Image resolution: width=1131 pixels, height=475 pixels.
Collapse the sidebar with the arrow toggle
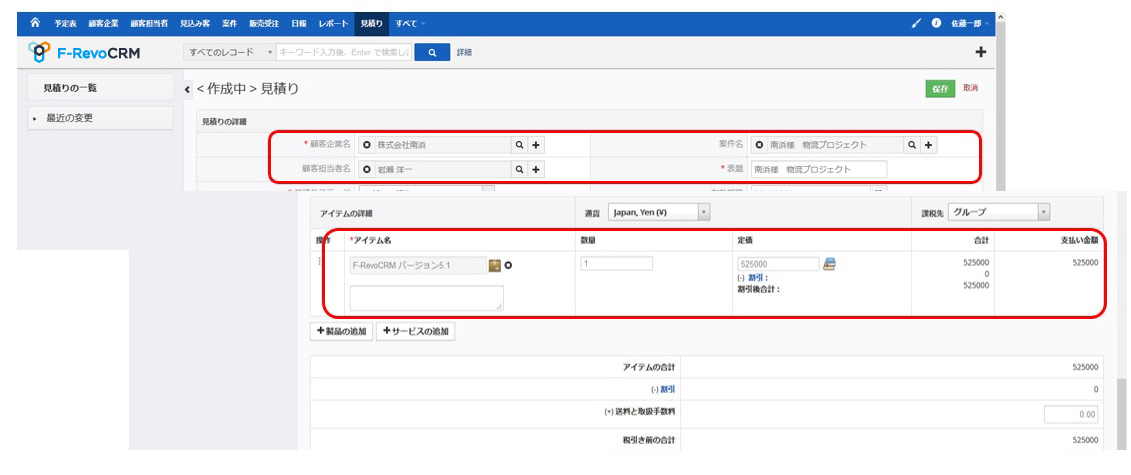click(188, 89)
